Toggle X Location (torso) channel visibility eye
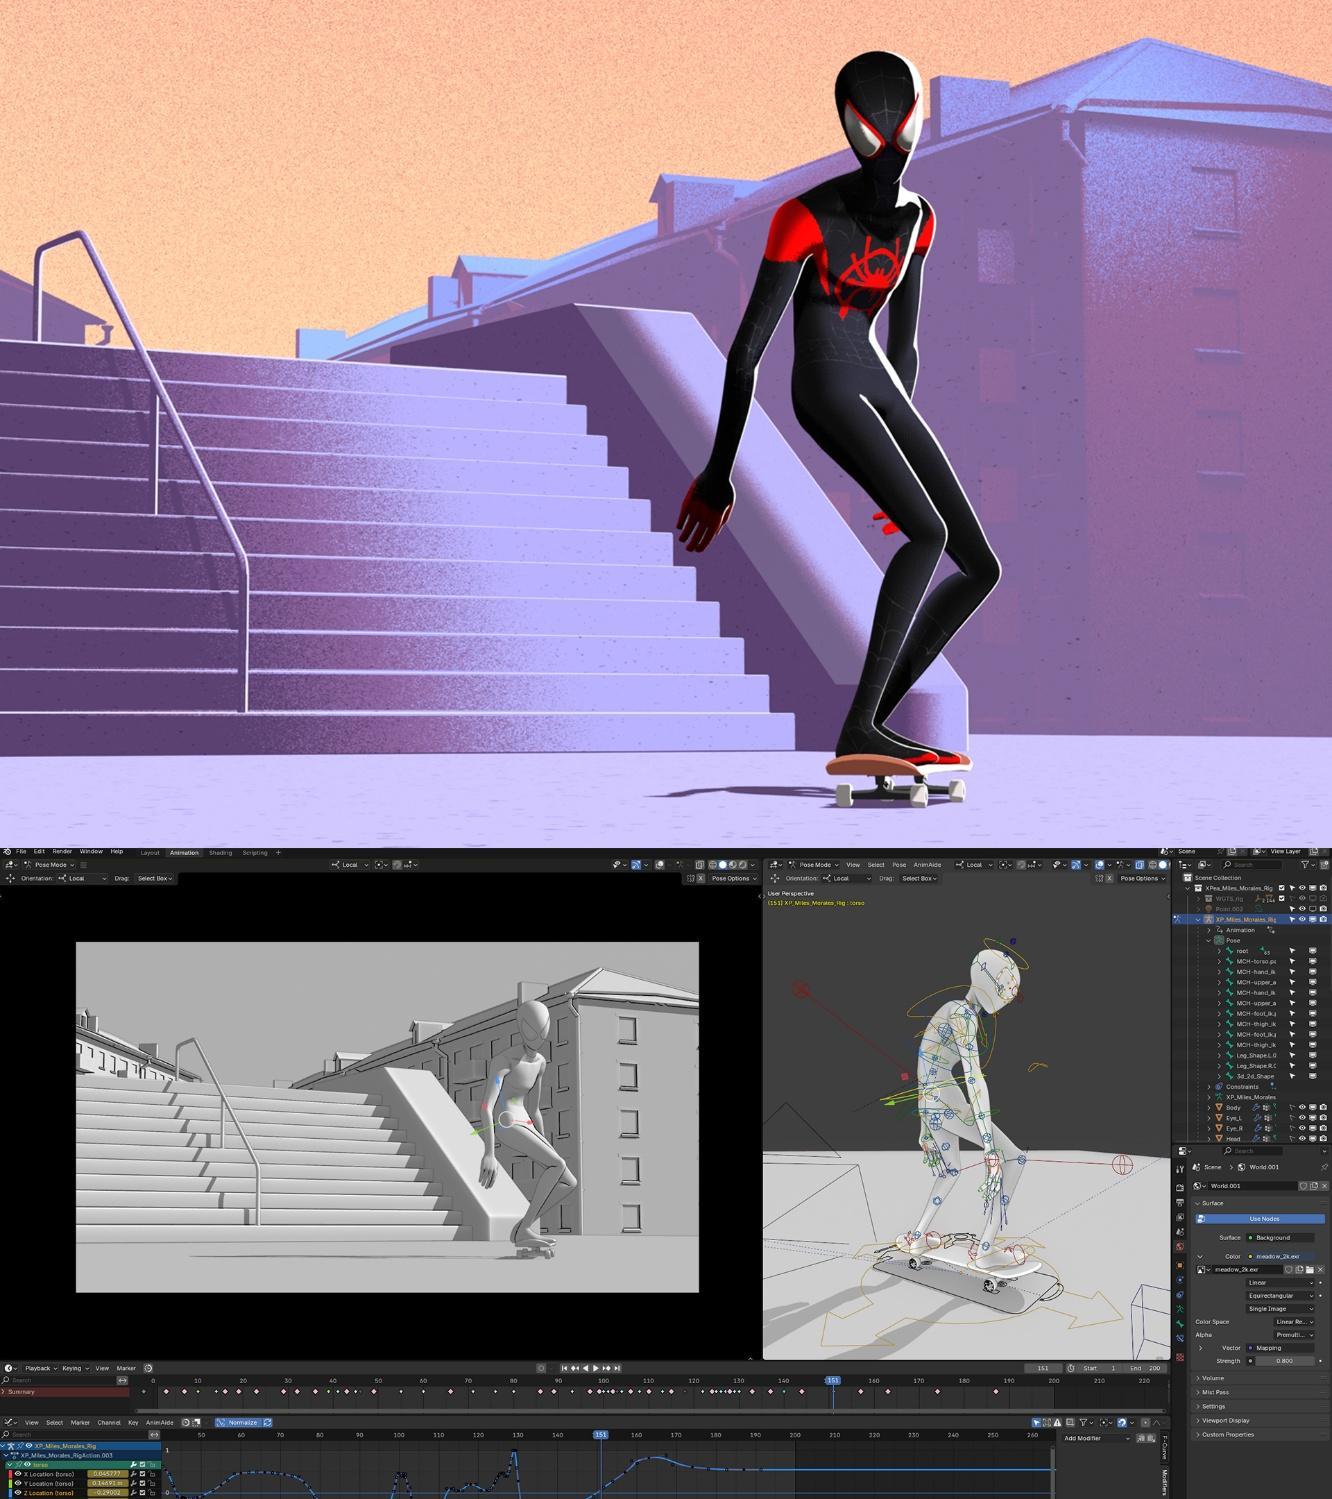 click(17, 1474)
